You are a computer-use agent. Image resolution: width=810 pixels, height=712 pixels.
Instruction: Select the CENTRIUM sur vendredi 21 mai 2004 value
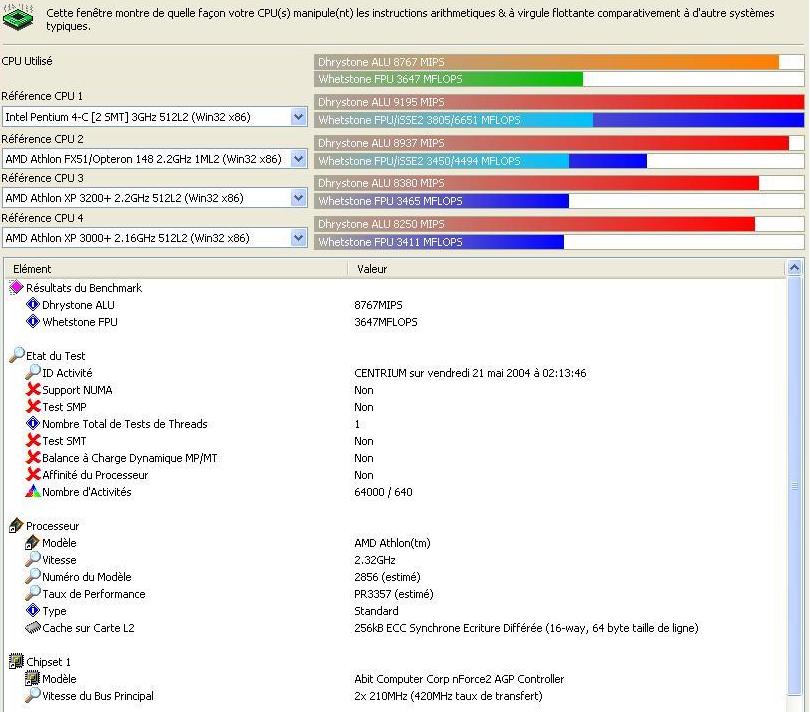point(470,373)
